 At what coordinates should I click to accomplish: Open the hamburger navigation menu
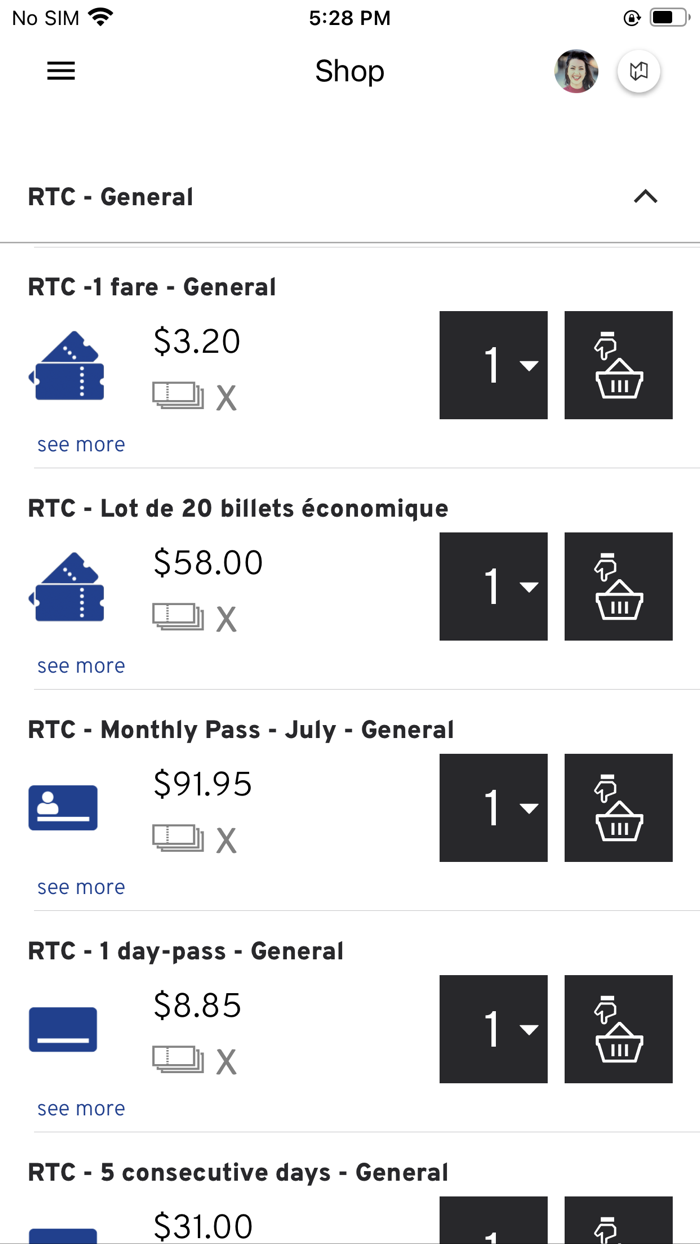click(x=61, y=71)
